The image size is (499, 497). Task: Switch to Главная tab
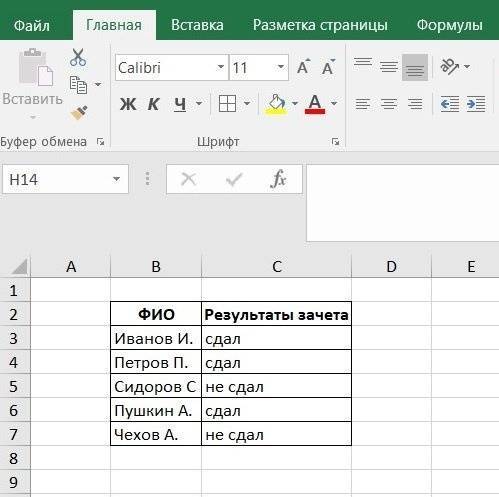tap(114, 25)
